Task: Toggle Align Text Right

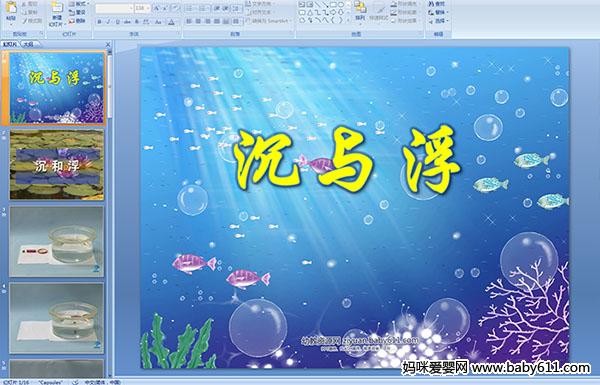Action: point(207,21)
